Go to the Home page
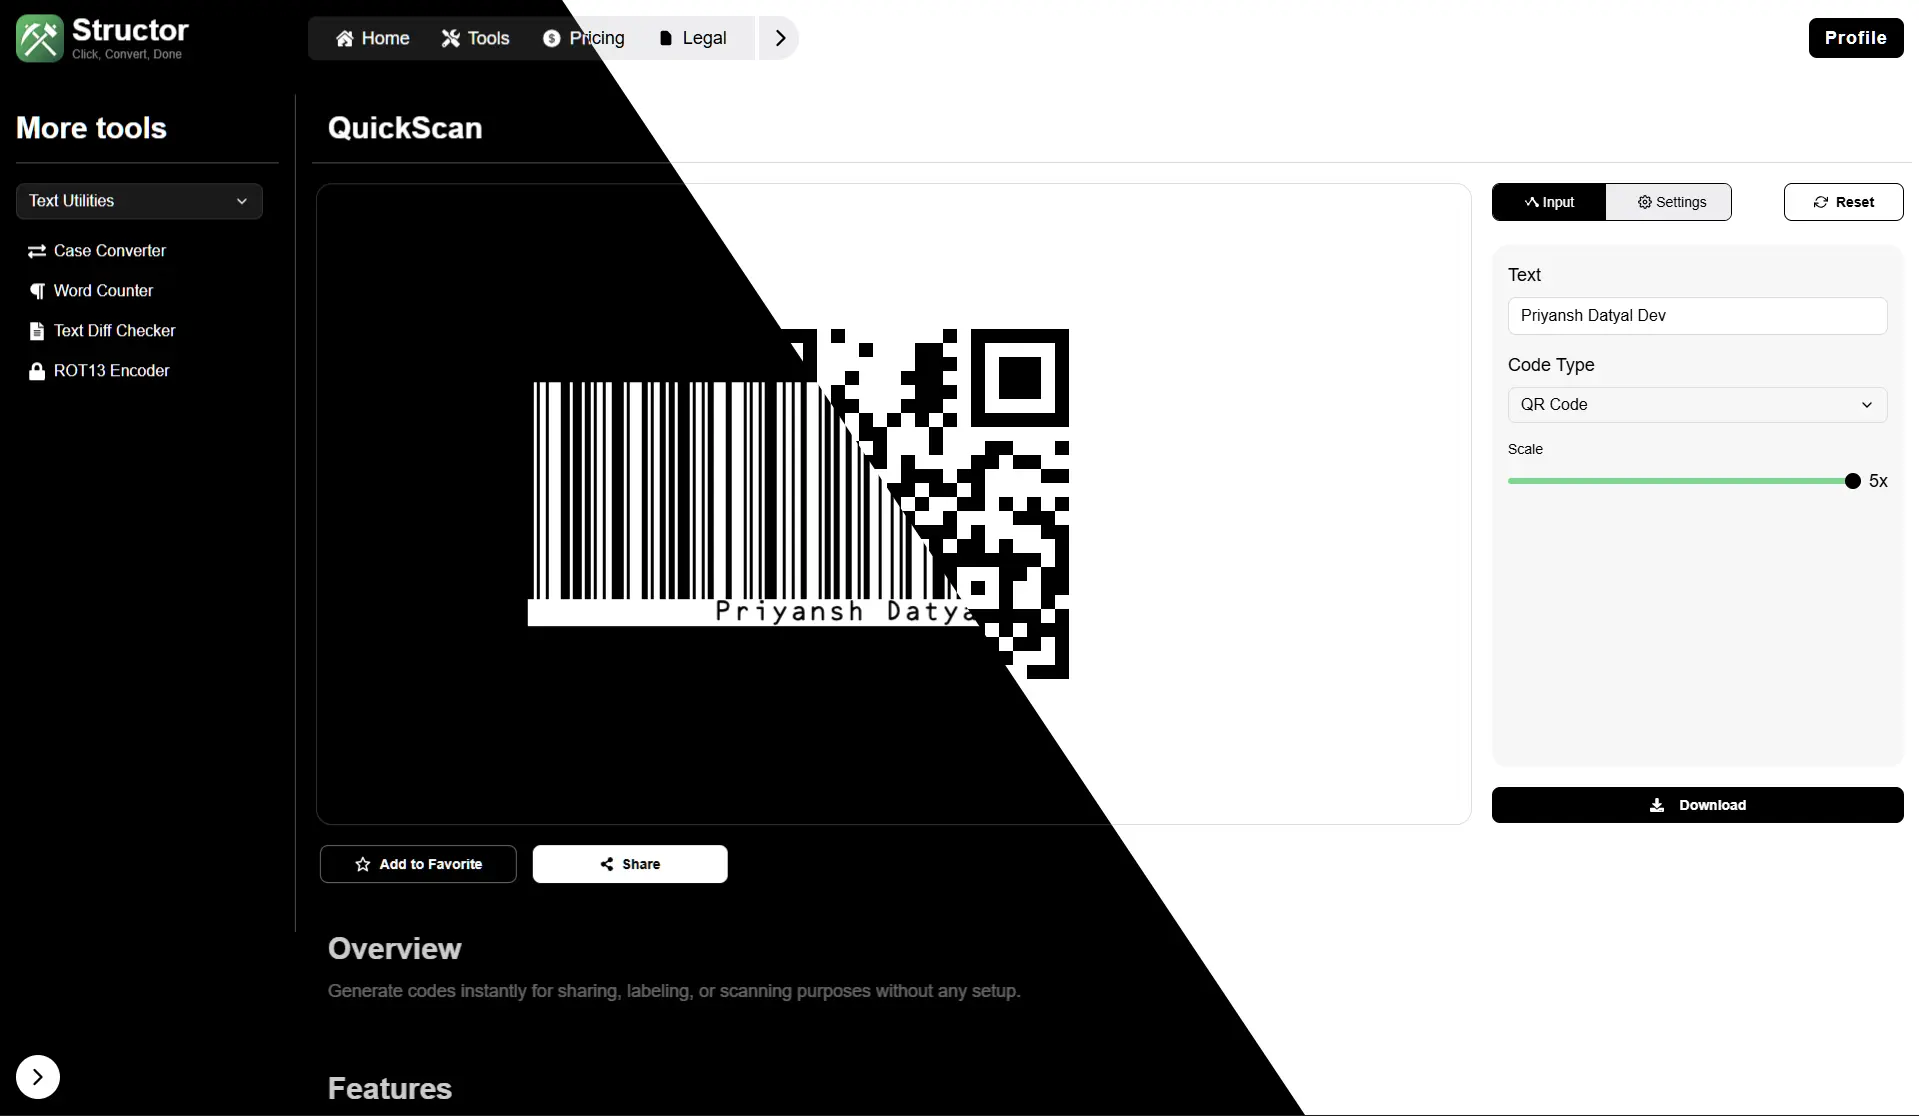Viewport: 1919px width, 1116px height. coord(372,38)
